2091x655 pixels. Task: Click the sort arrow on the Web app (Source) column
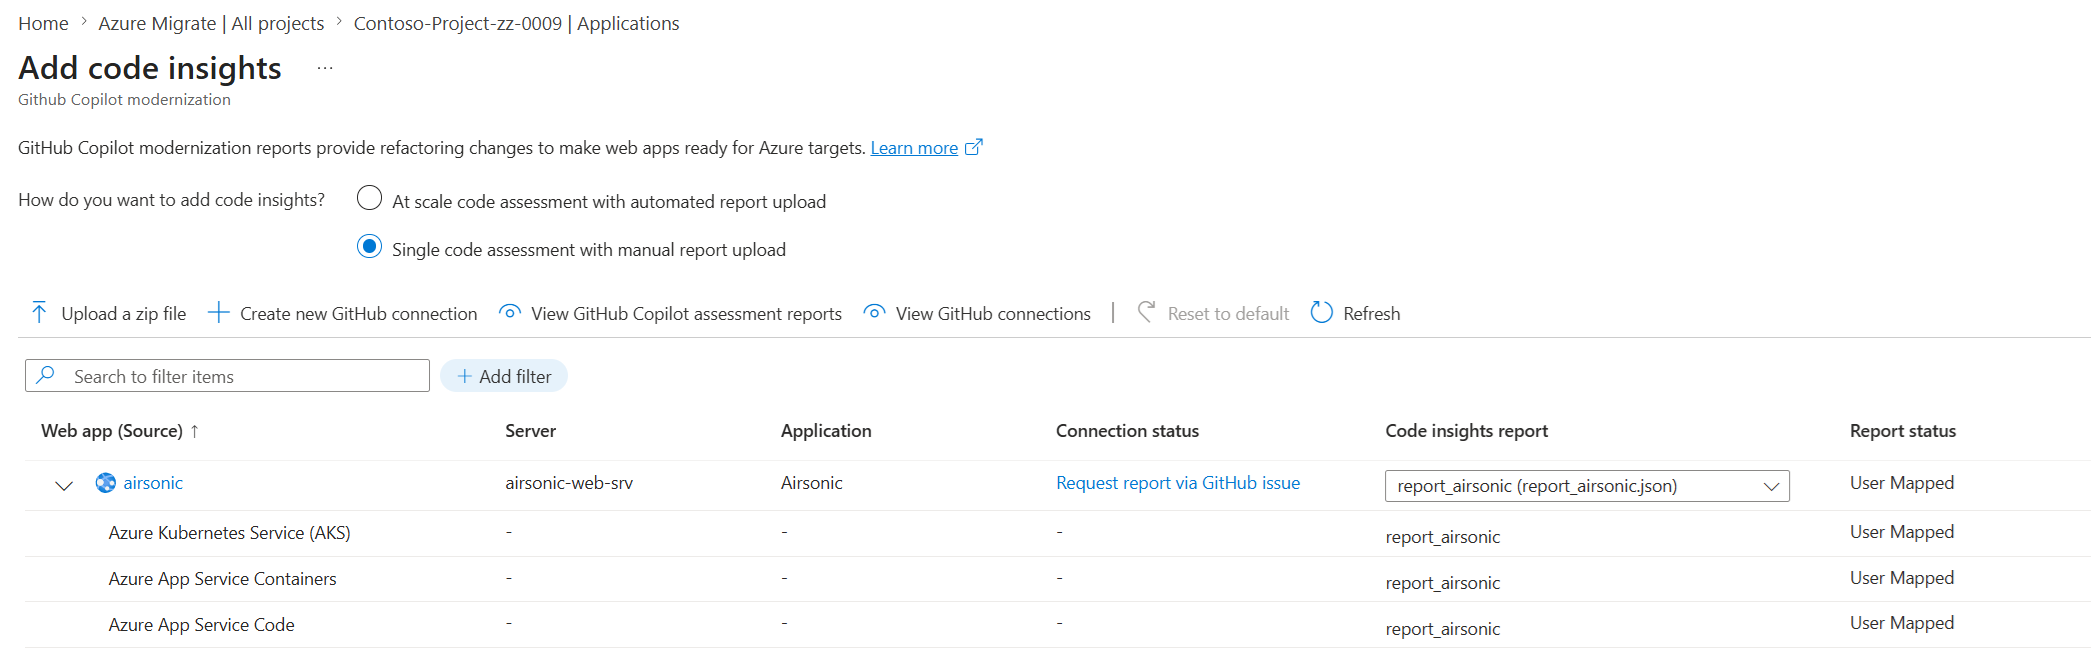coord(195,431)
